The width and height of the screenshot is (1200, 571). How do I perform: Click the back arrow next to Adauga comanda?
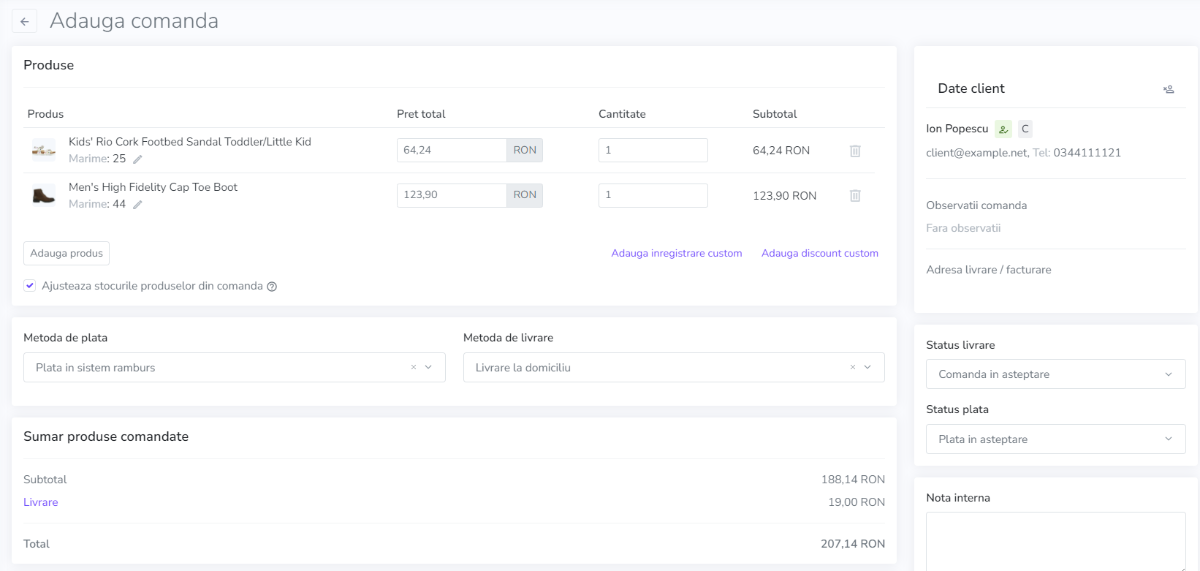24,21
